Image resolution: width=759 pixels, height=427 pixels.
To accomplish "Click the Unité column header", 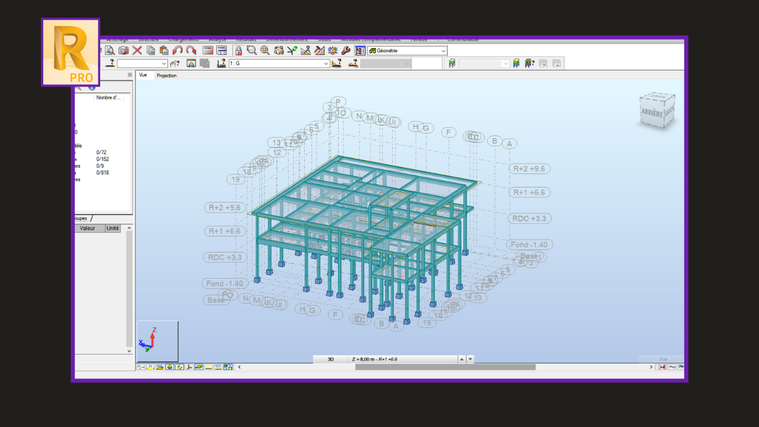I will pyautogui.click(x=113, y=228).
